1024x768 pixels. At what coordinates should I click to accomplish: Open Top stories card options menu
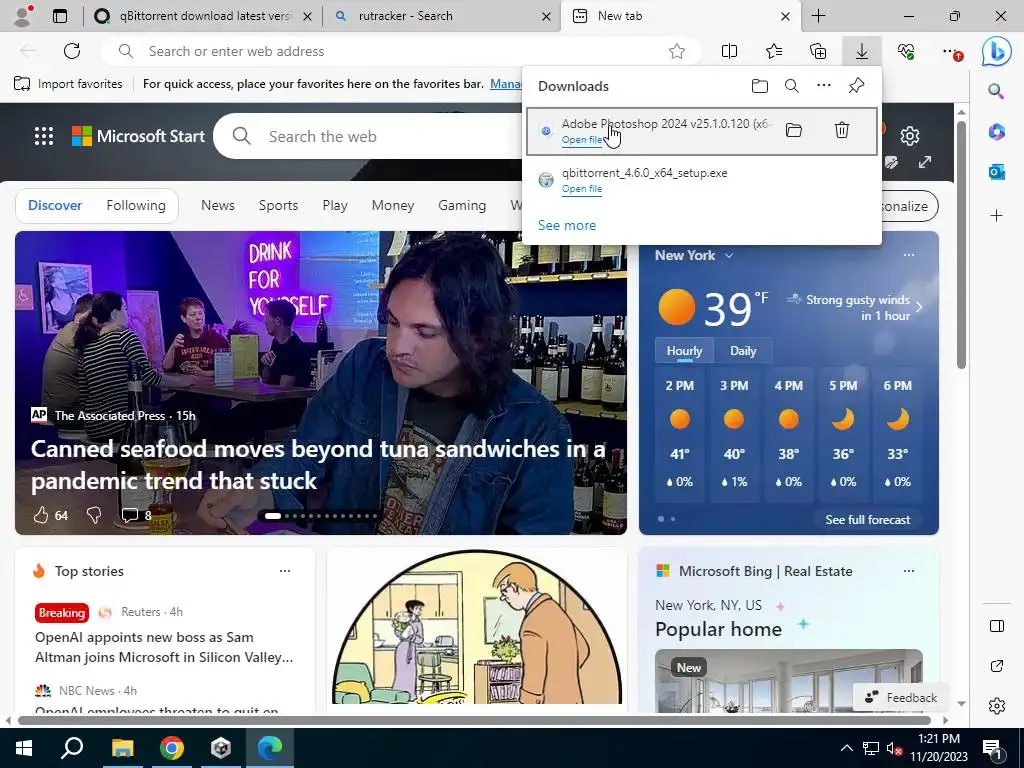coord(285,571)
